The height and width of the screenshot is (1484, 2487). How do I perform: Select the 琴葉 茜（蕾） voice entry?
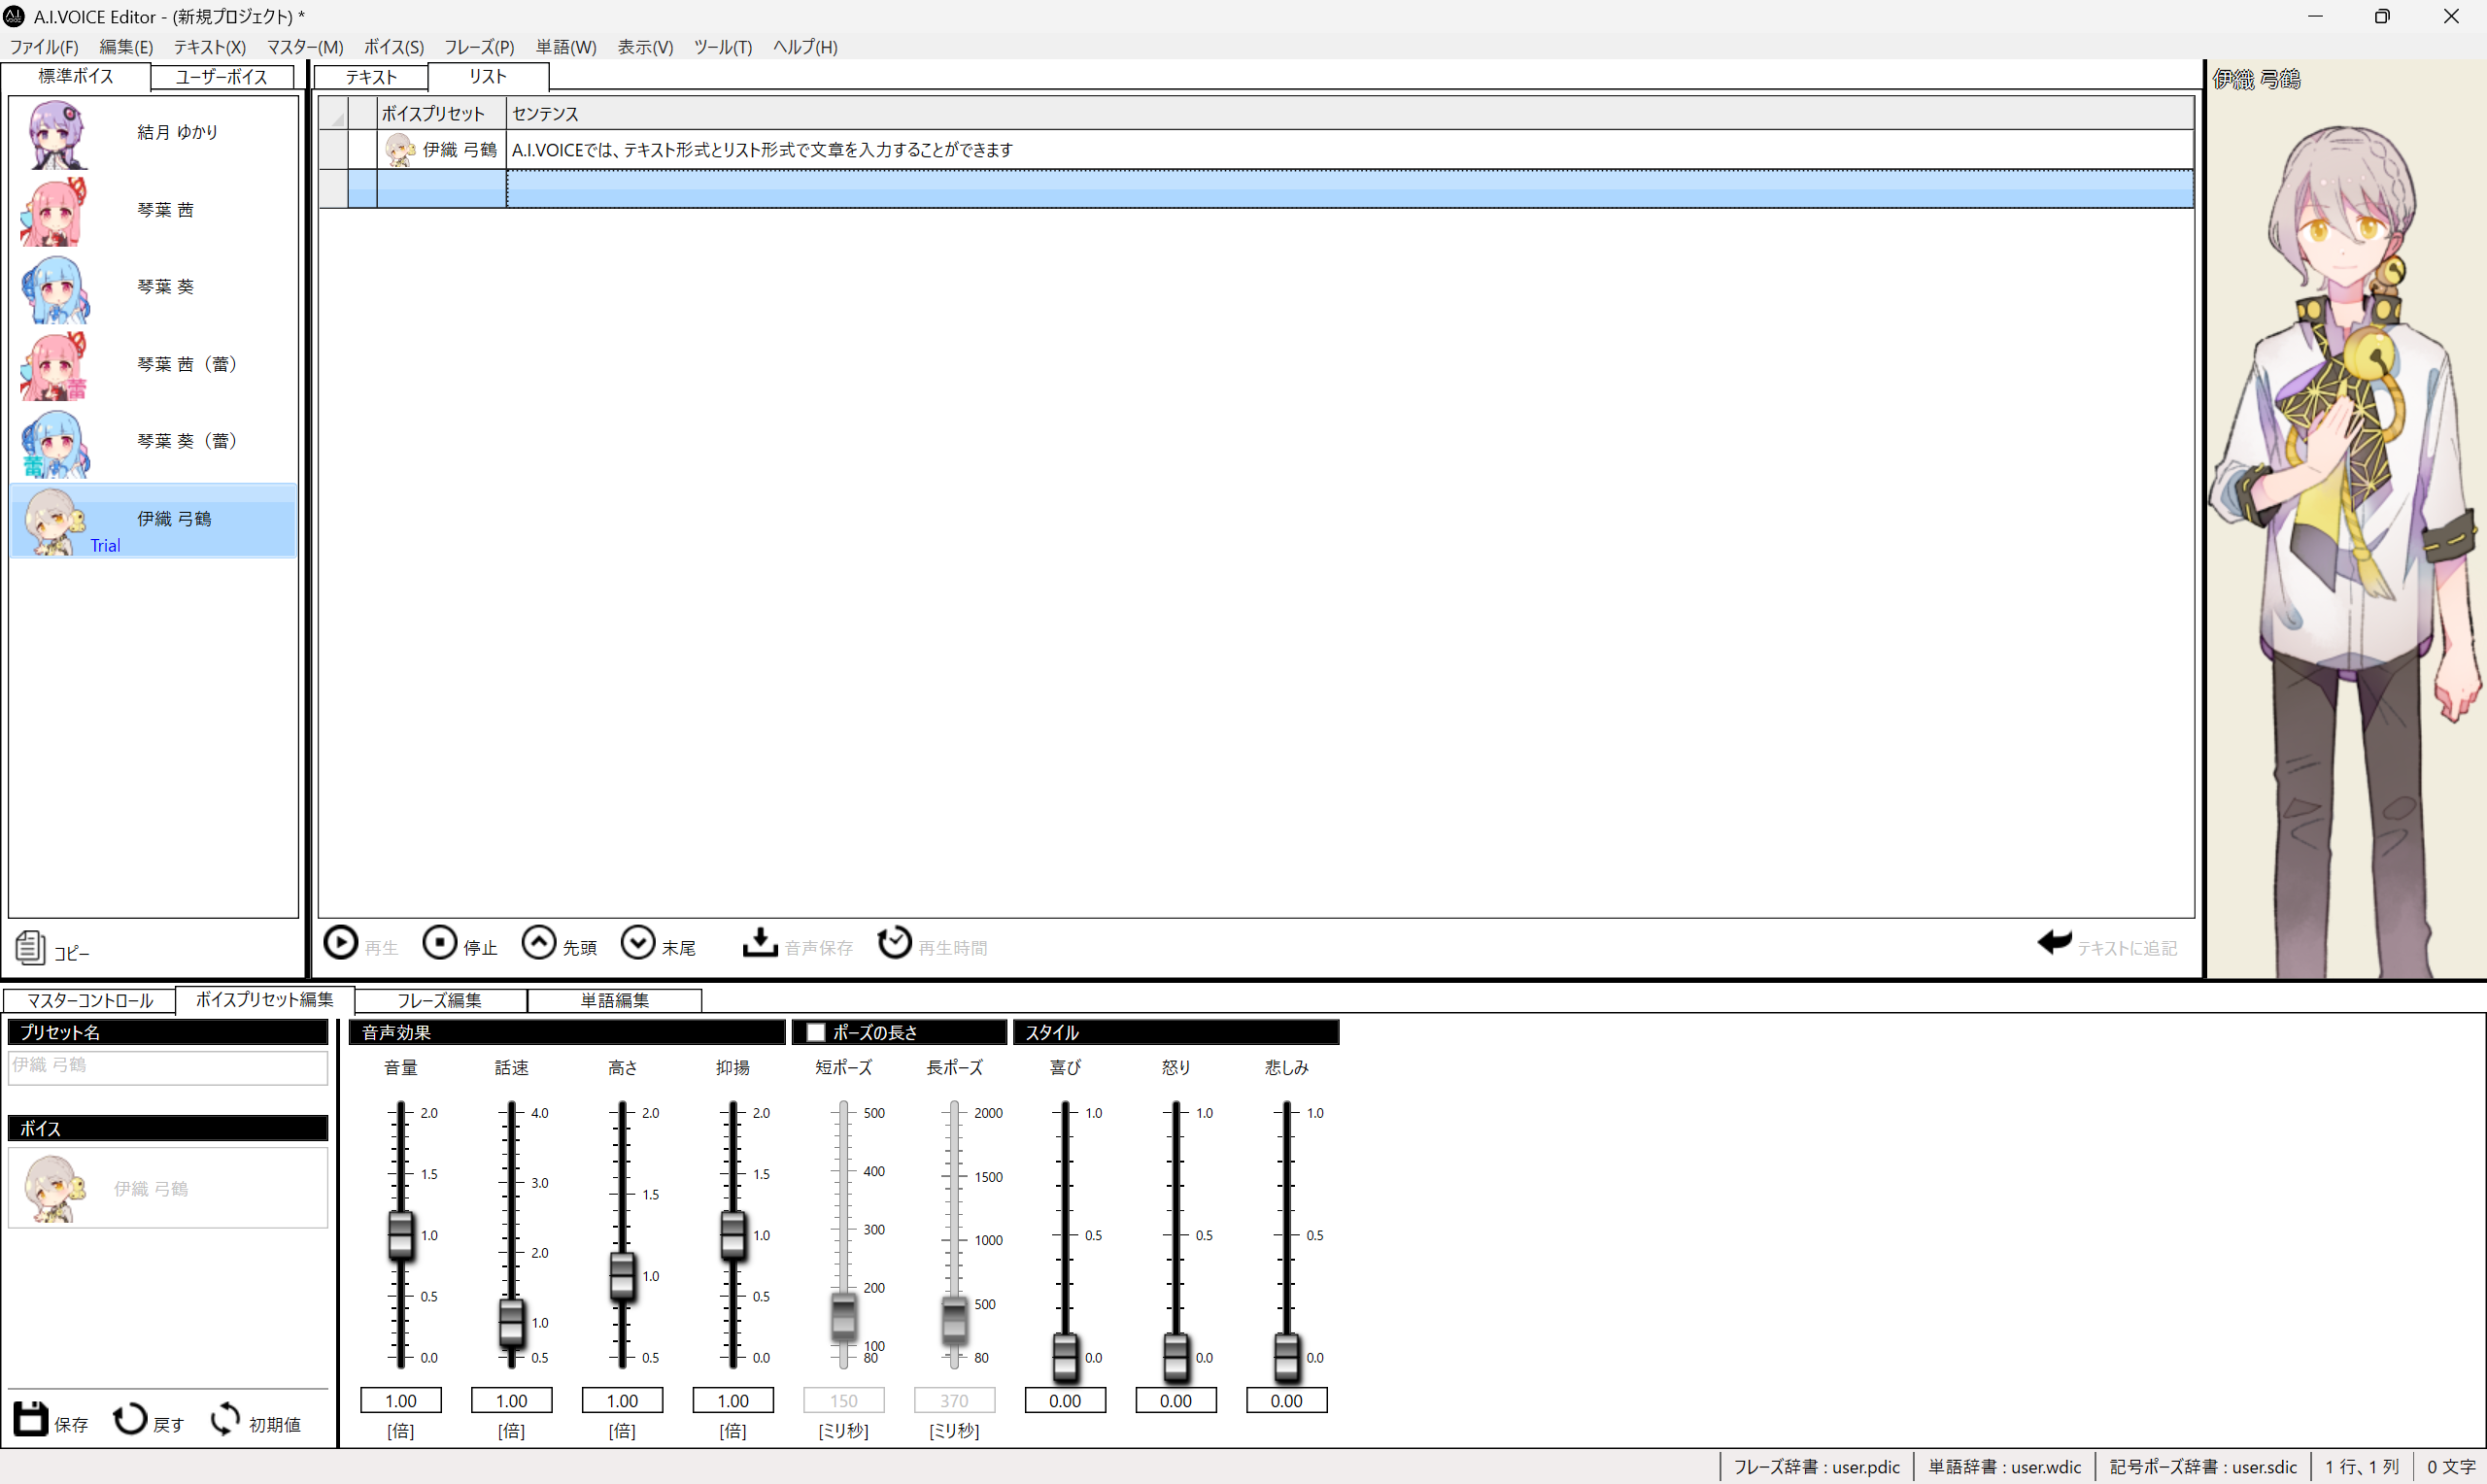pyautogui.click(x=186, y=364)
